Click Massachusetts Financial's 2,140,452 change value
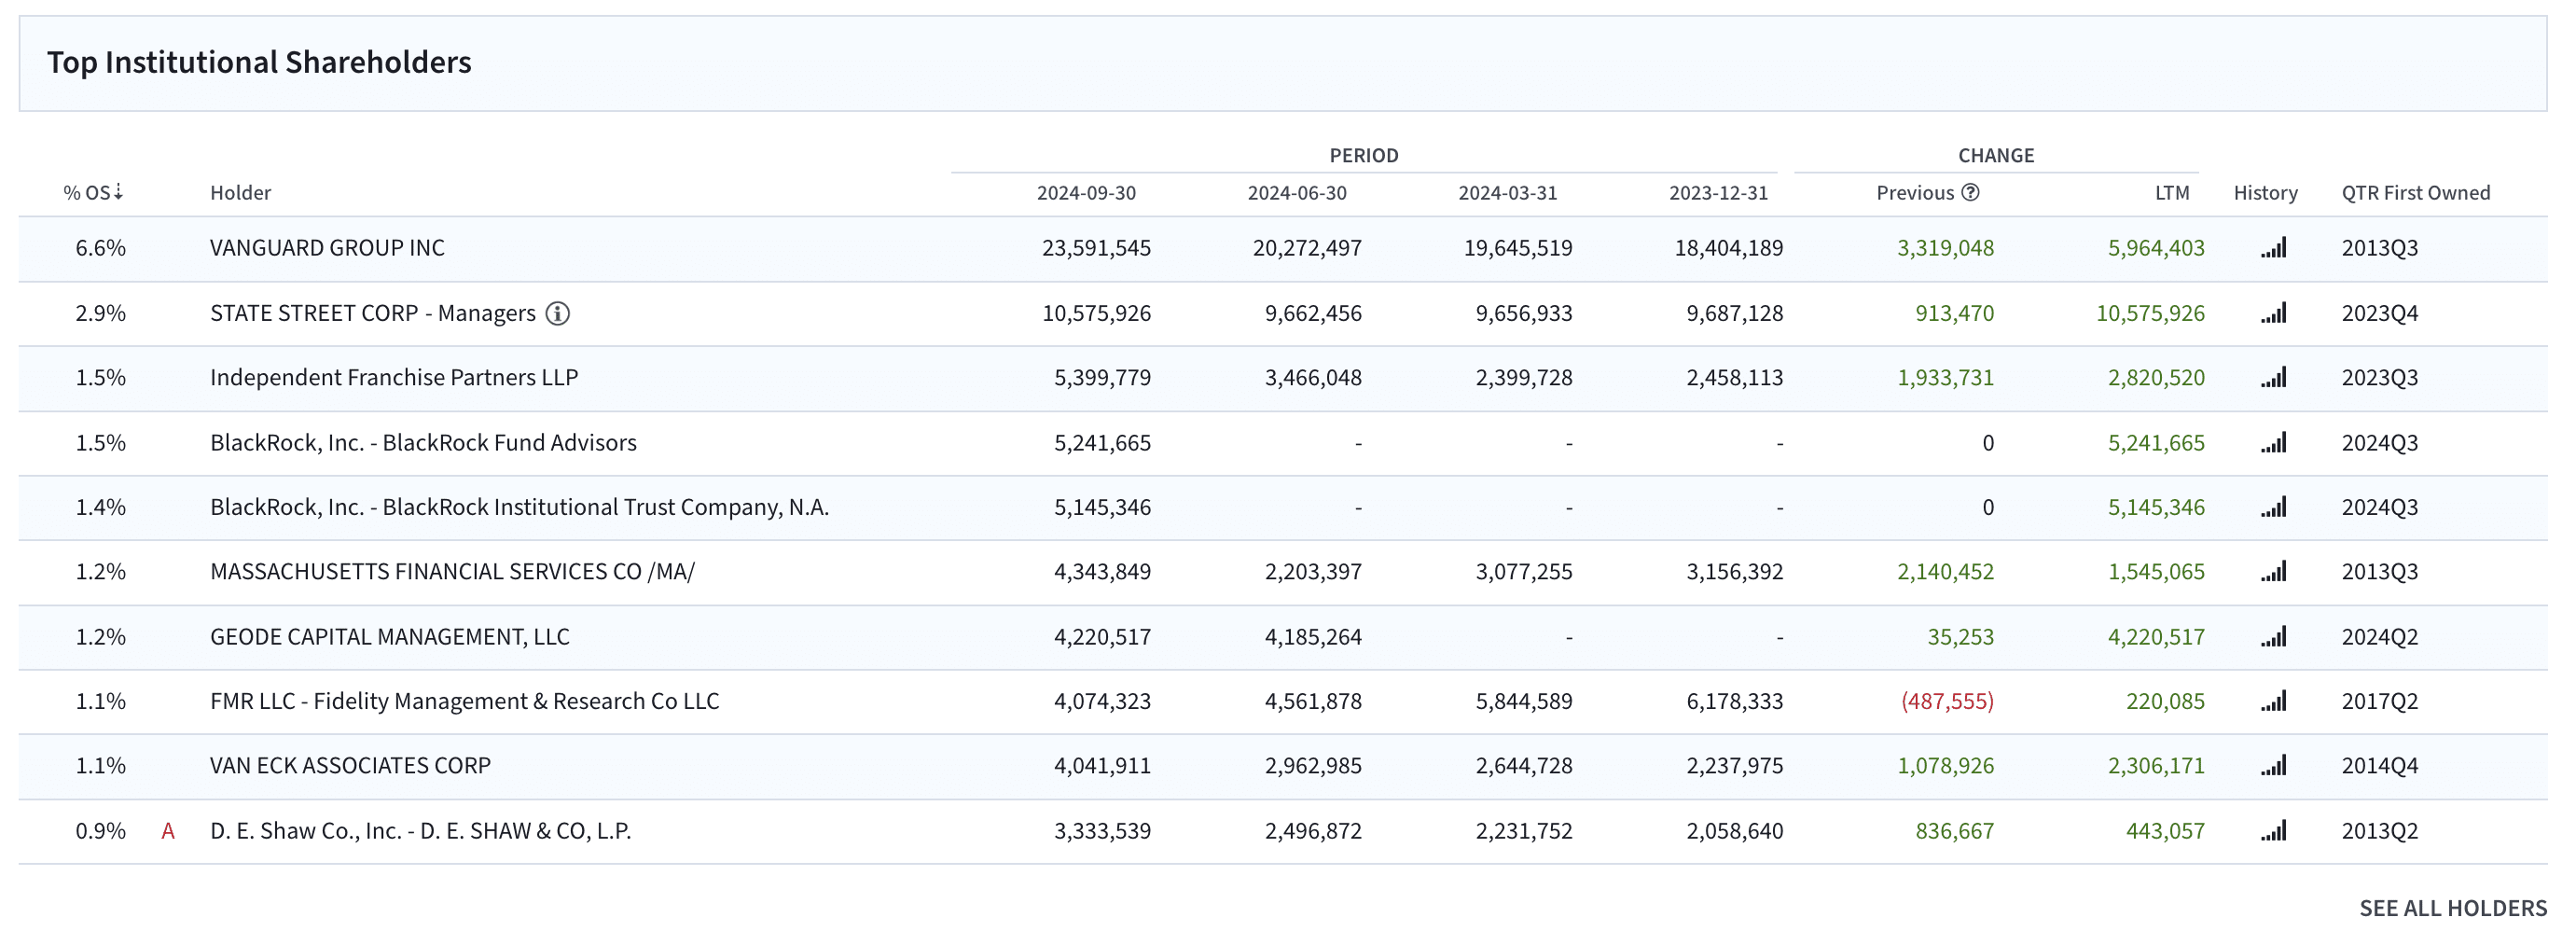This screenshot has height=931, width=2576. pyautogui.click(x=1945, y=572)
